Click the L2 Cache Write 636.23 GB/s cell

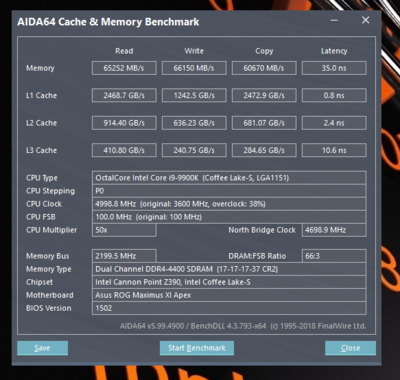pos(194,123)
